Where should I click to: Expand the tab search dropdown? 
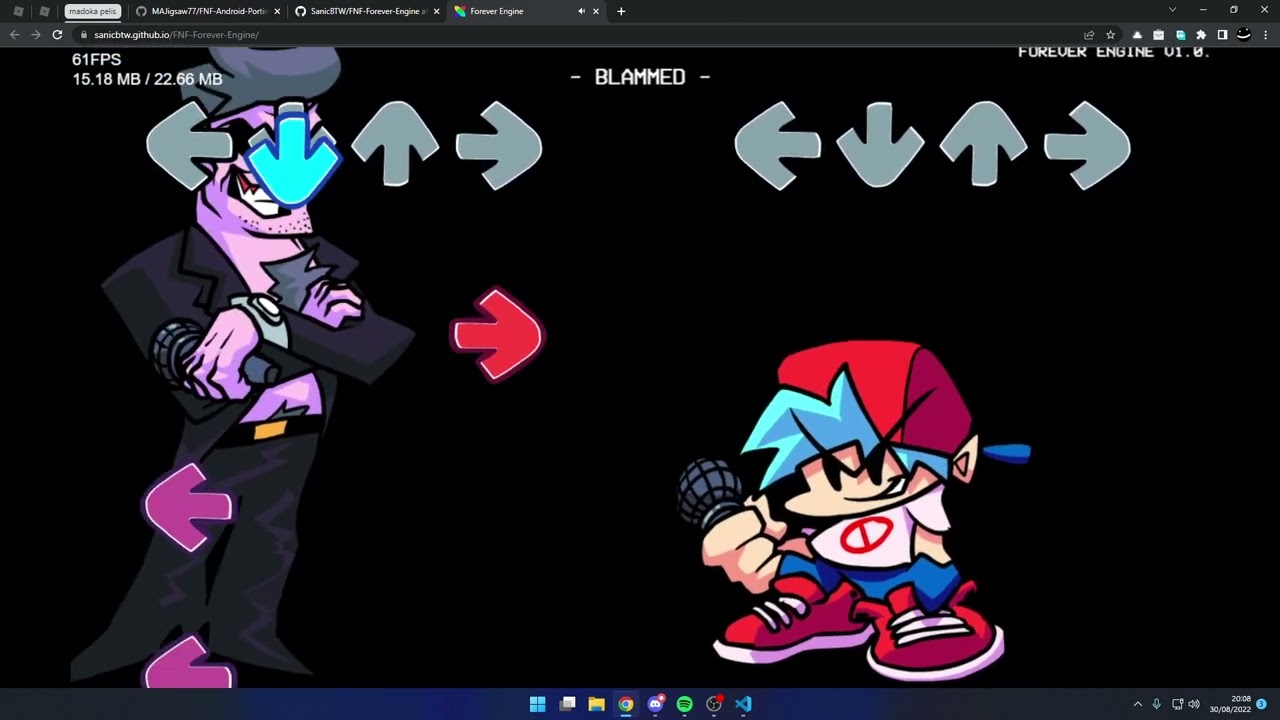pyautogui.click(x=1172, y=10)
